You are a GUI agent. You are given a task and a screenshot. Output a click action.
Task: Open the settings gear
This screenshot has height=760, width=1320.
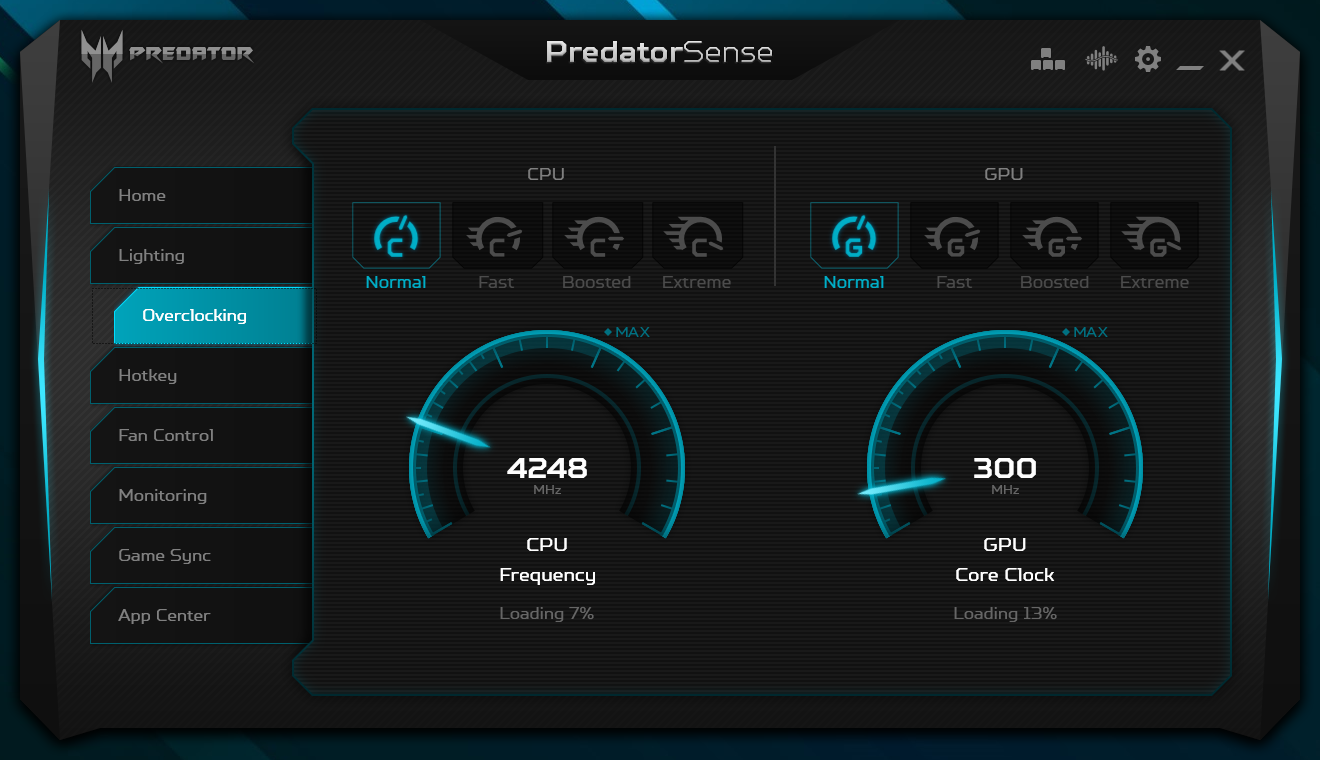pyautogui.click(x=1148, y=59)
